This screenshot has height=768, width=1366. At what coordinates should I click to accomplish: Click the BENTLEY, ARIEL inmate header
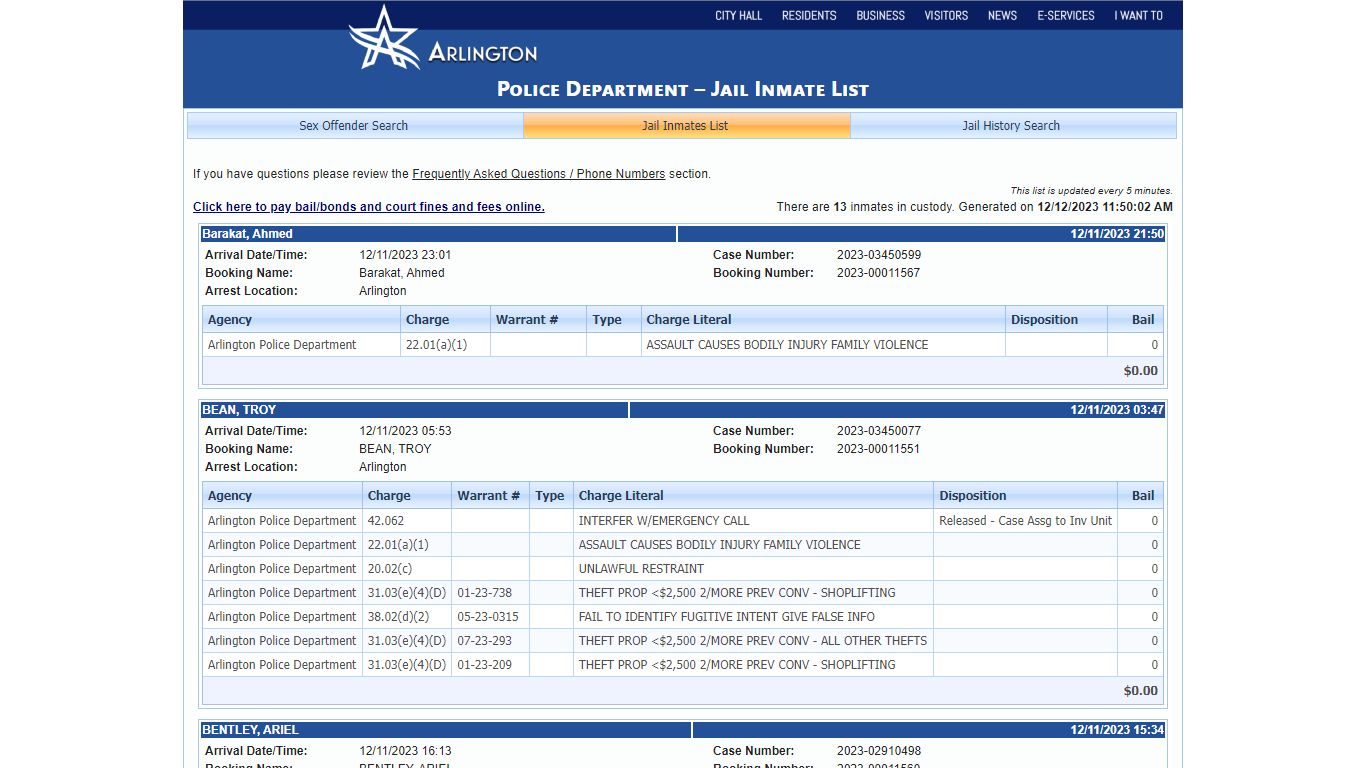click(x=446, y=730)
